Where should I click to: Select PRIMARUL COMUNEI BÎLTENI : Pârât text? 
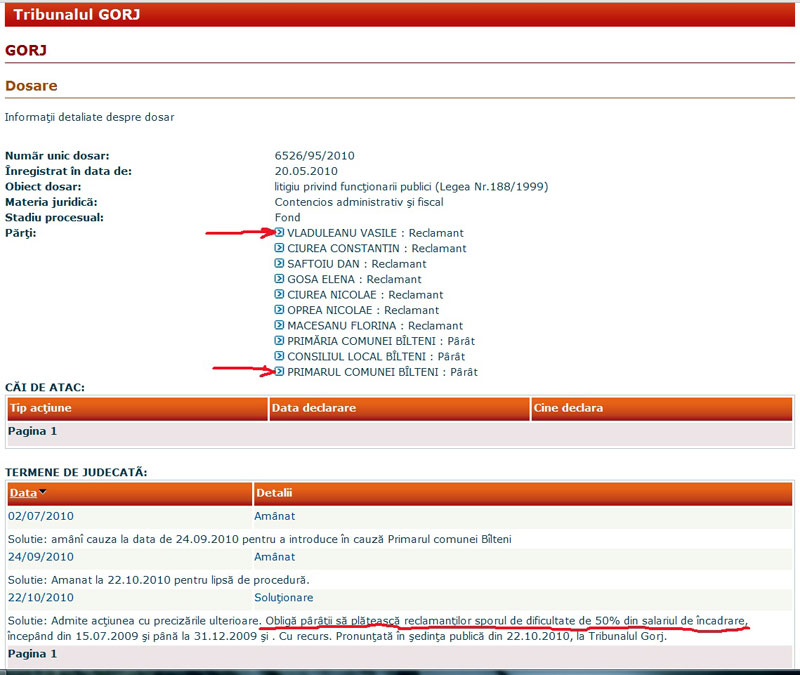[382, 372]
